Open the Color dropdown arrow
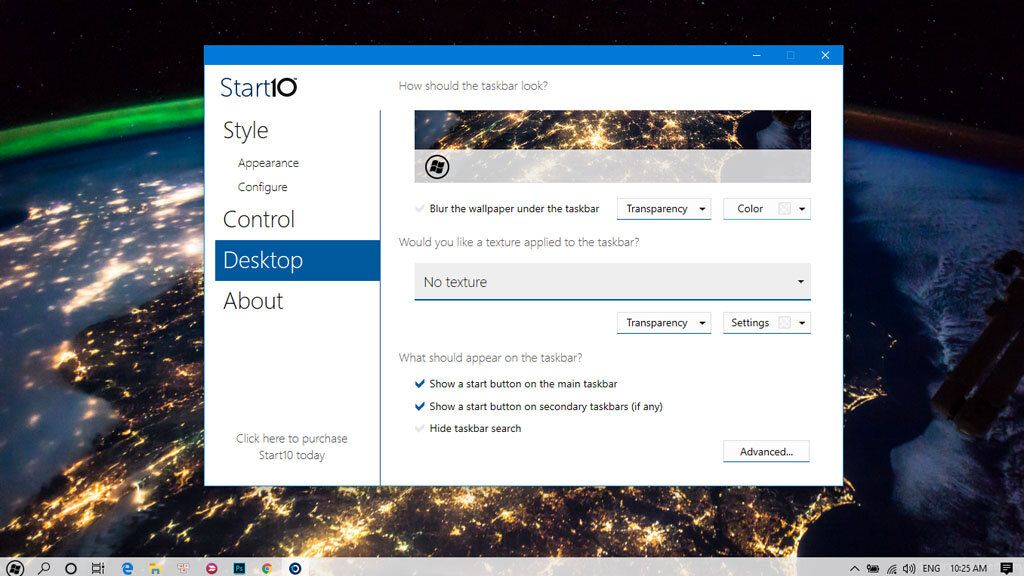 (x=802, y=209)
